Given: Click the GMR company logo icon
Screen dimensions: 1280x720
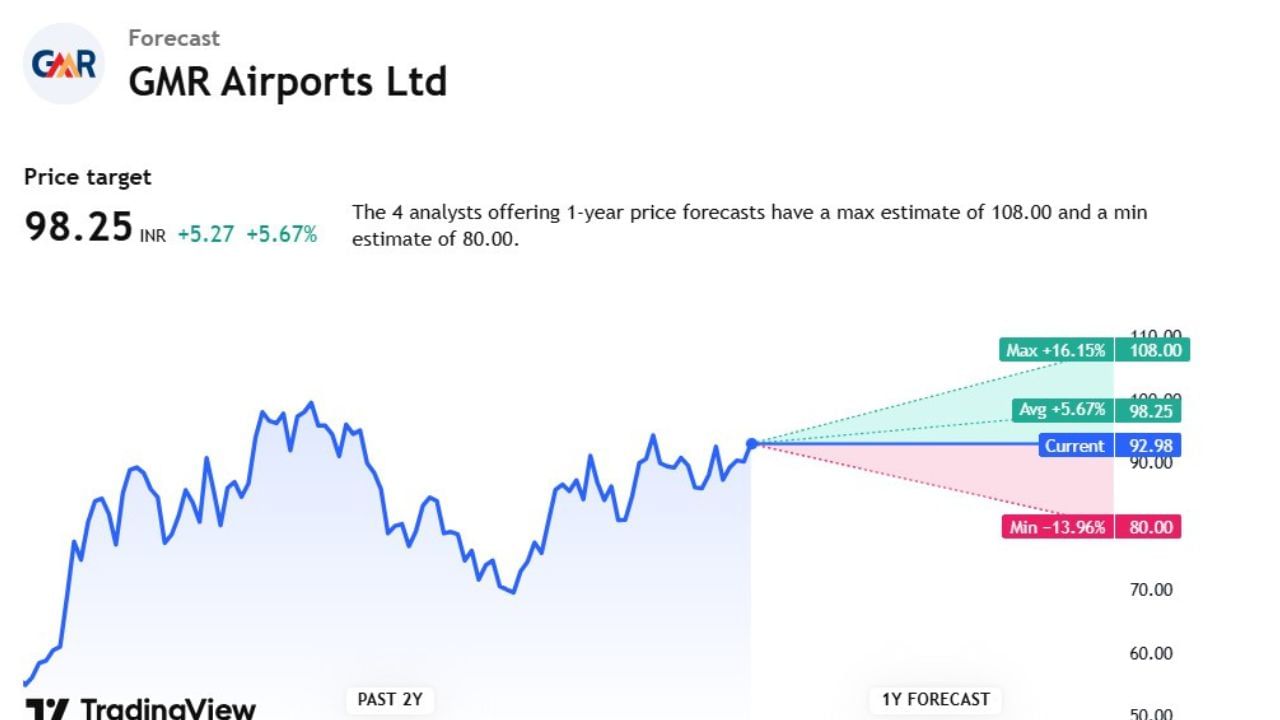Looking at the screenshot, I should (63, 65).
